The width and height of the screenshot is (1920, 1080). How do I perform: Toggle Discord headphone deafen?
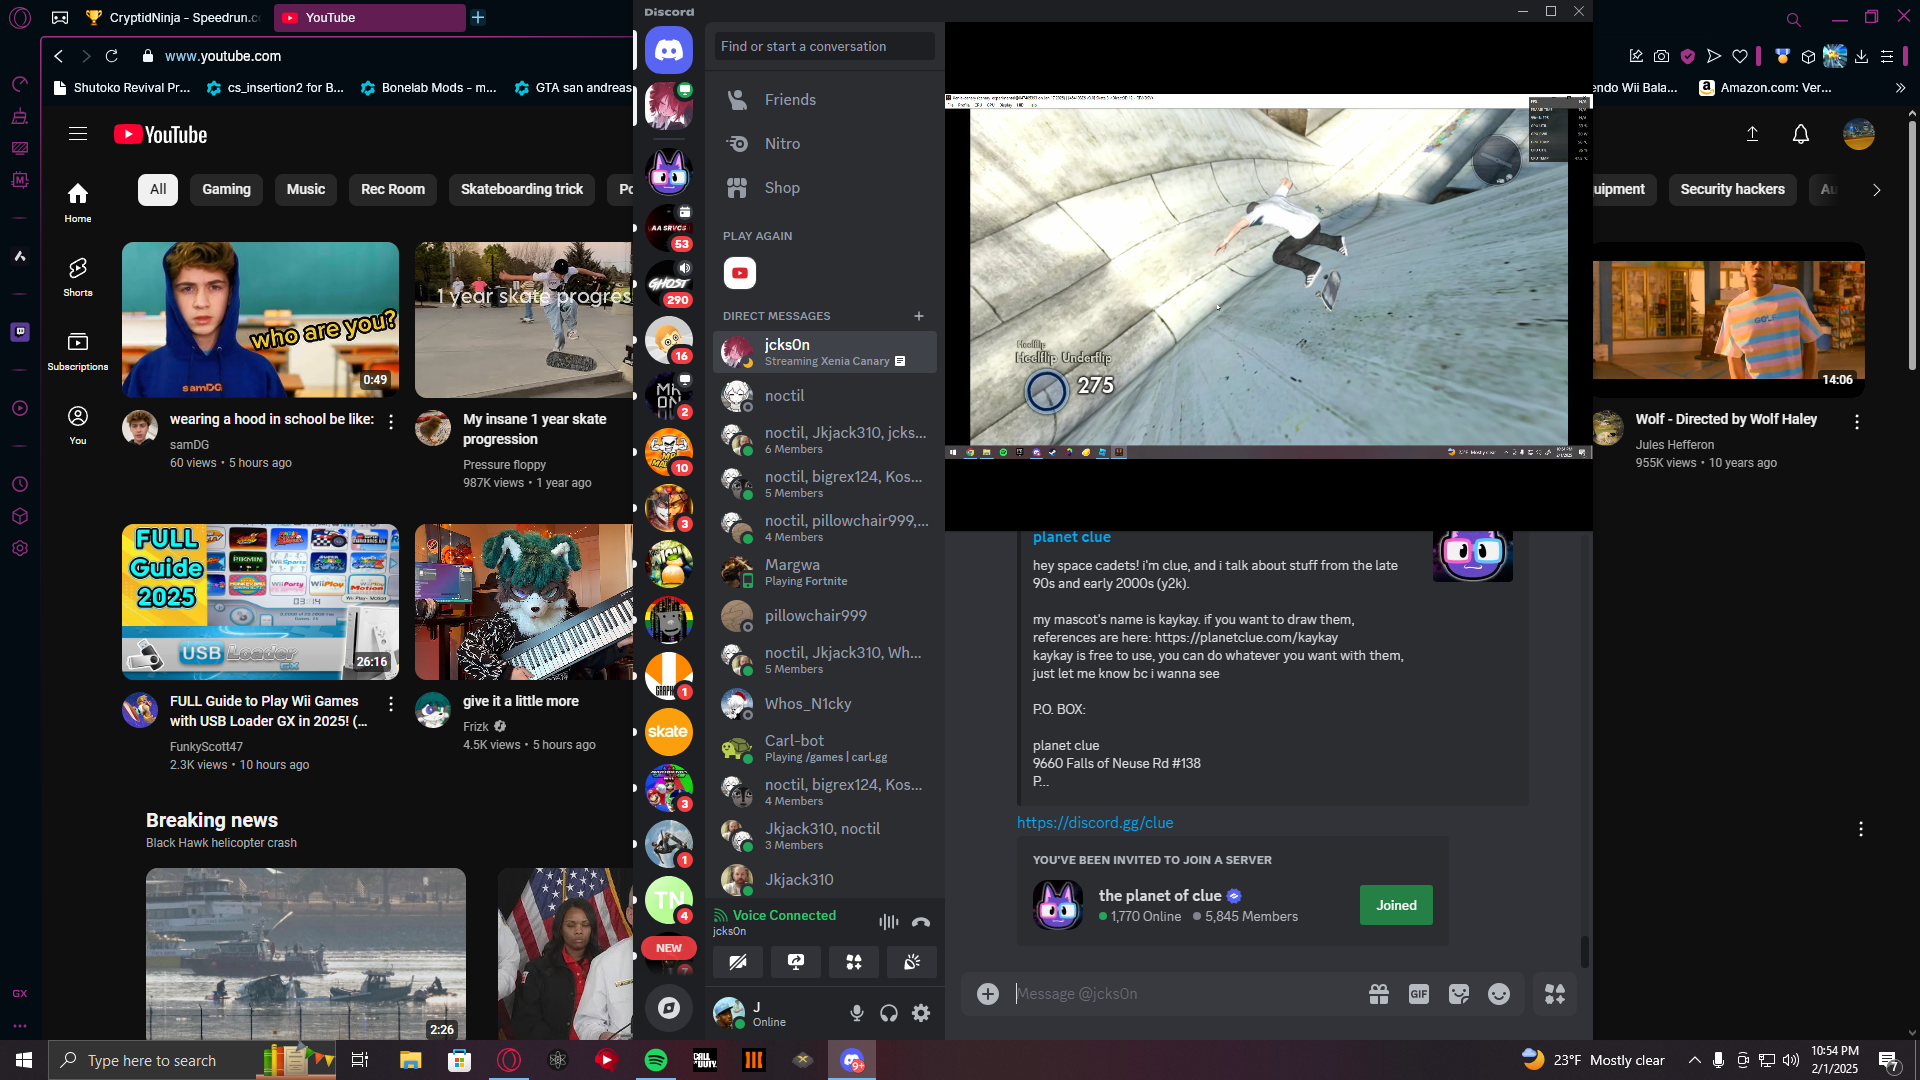point(889,1013)
